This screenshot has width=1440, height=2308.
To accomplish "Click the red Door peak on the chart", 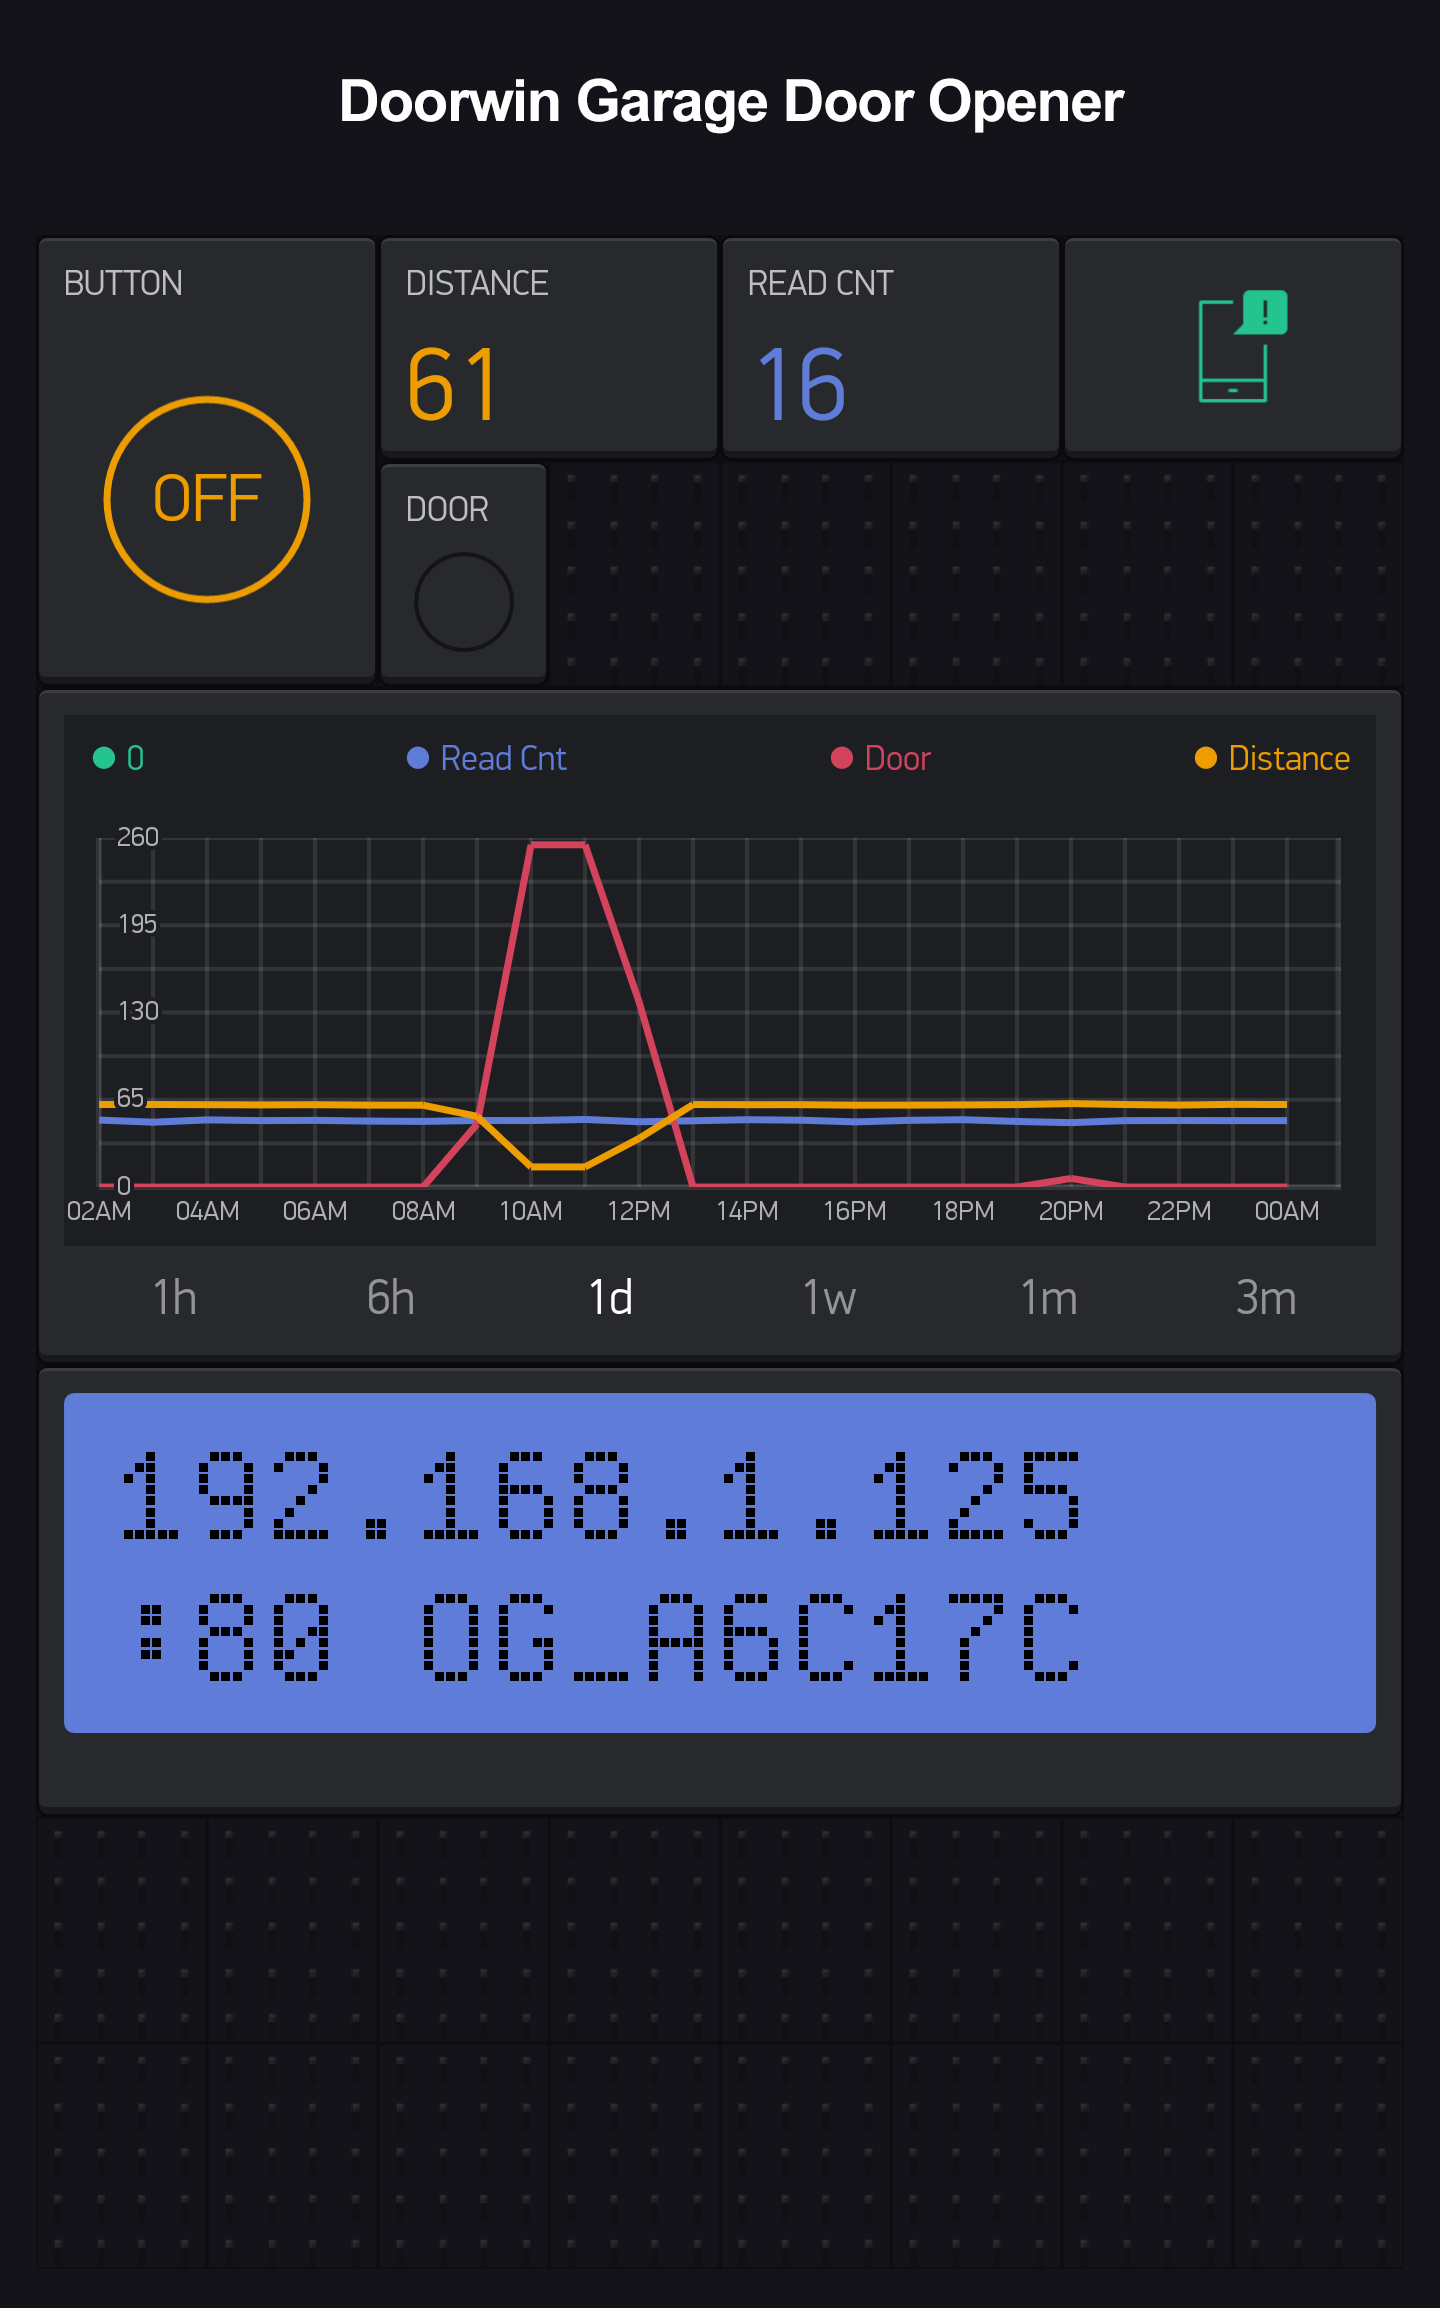I will (x=558, y=846).
